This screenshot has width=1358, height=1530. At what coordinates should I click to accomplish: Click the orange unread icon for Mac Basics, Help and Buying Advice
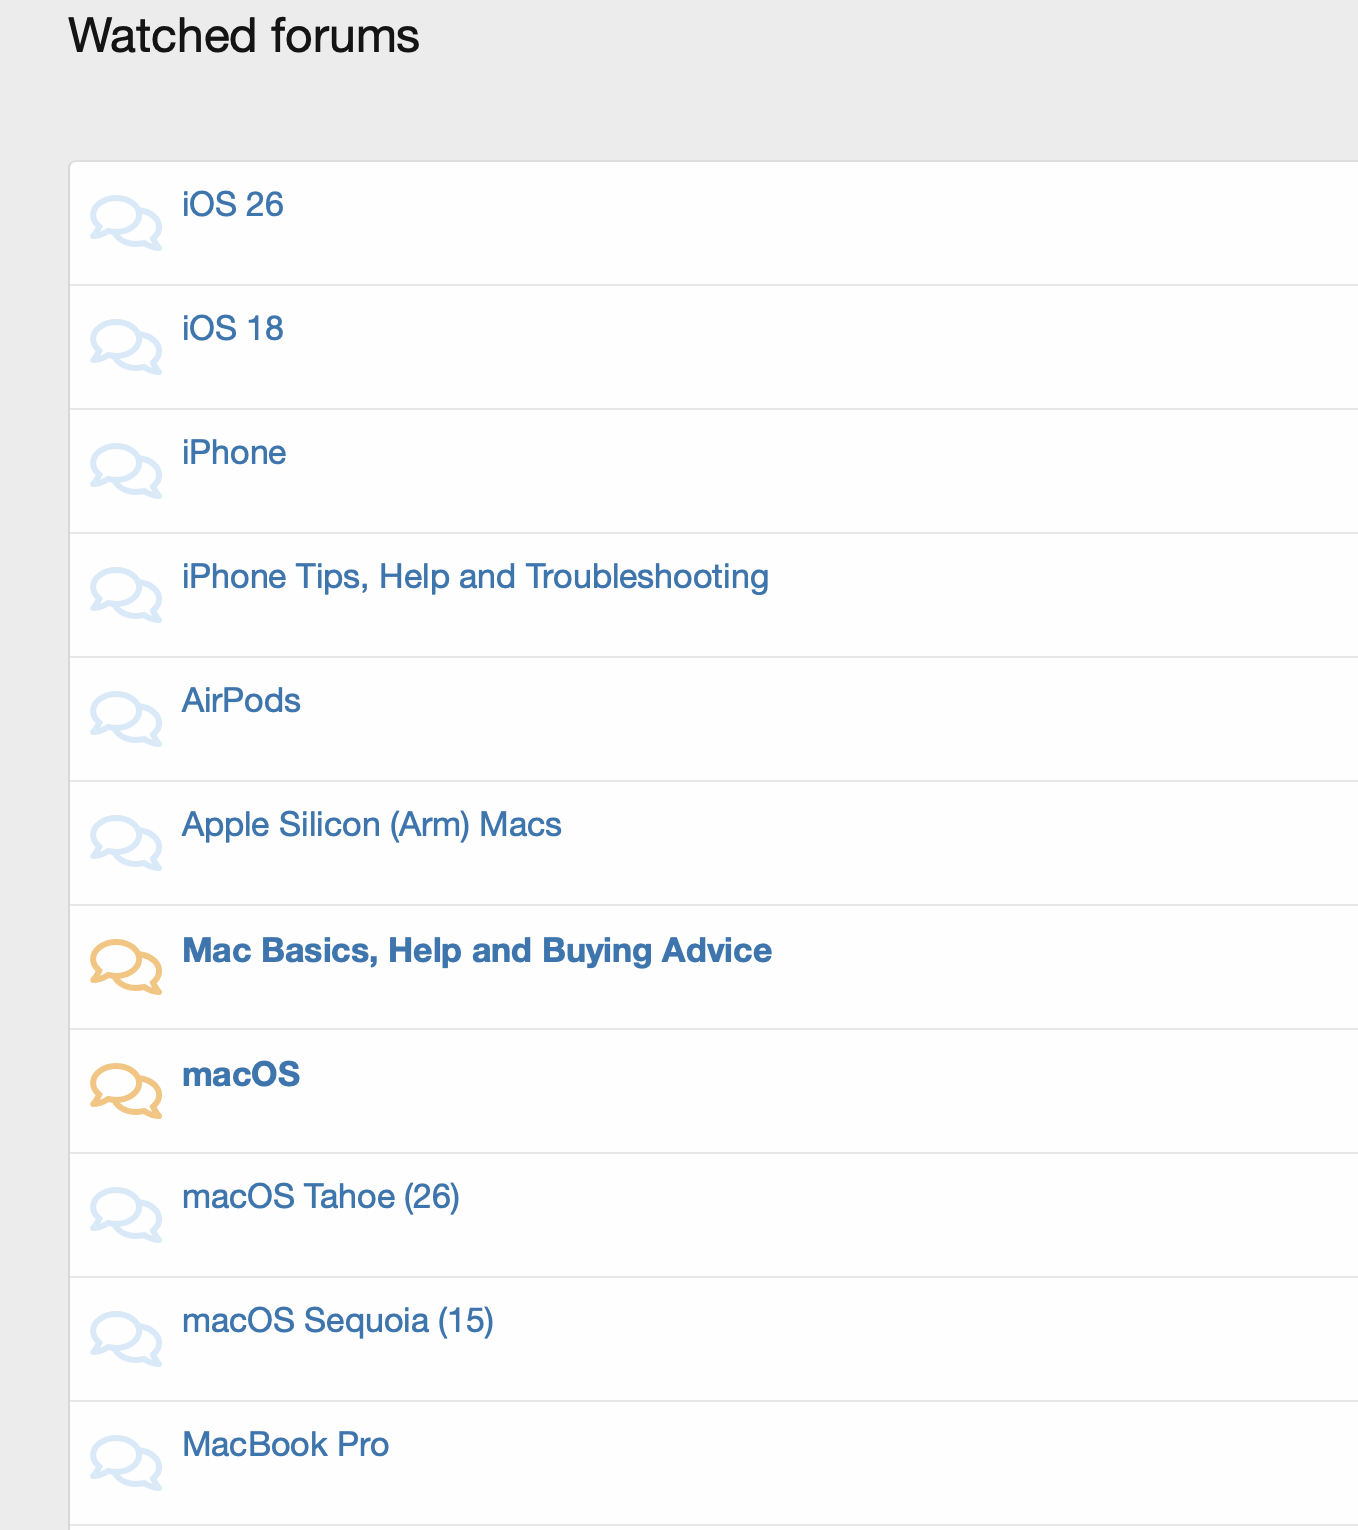(x=126, y=967)
